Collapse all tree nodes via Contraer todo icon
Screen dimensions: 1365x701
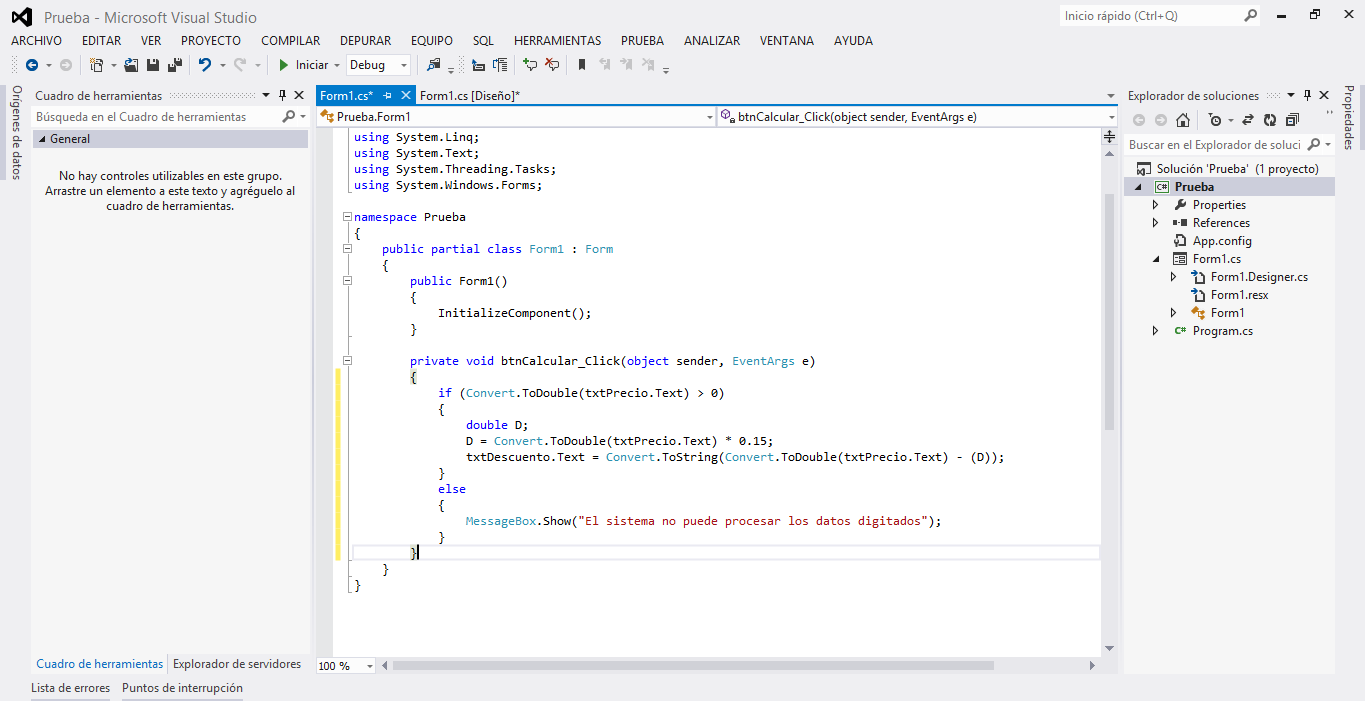tap(1292, 119)
